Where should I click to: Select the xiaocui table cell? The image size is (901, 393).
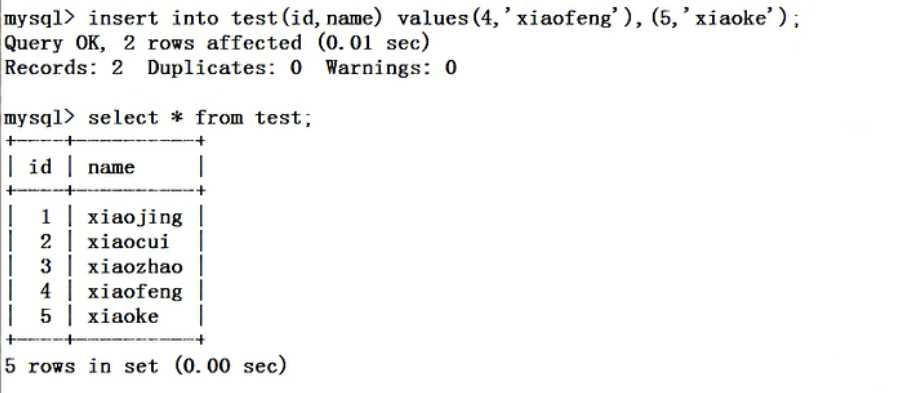tap(129, 242)
